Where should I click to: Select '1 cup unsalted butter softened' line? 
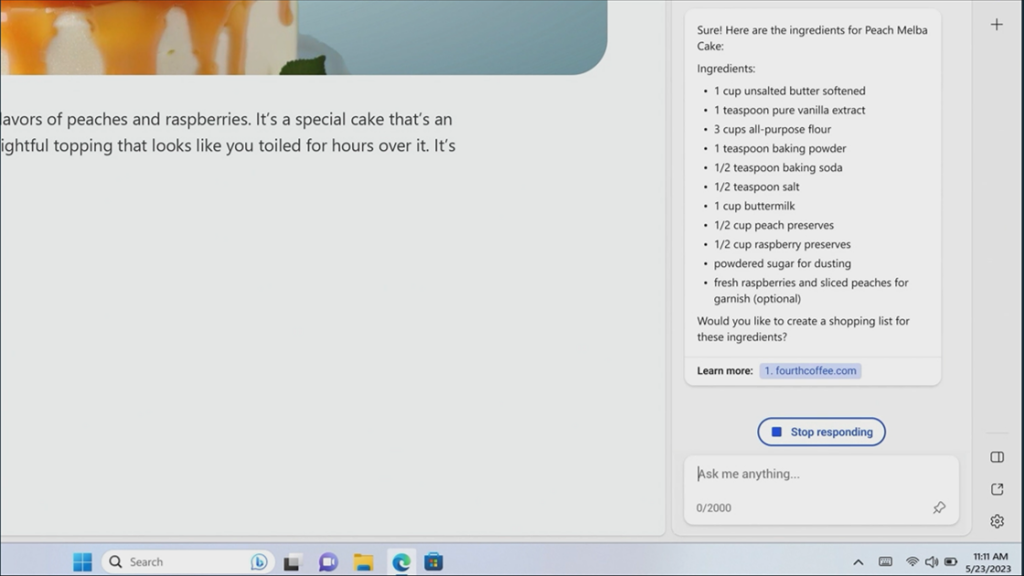790,91
